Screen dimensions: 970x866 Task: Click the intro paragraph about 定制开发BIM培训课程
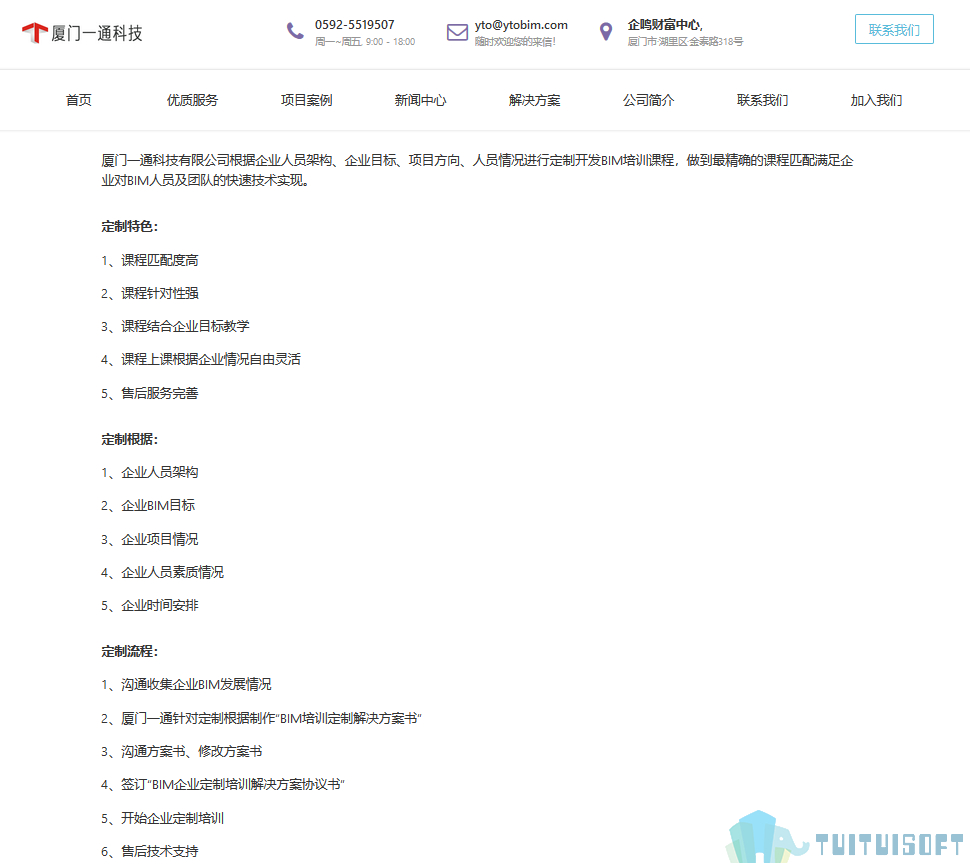[477, 170]
